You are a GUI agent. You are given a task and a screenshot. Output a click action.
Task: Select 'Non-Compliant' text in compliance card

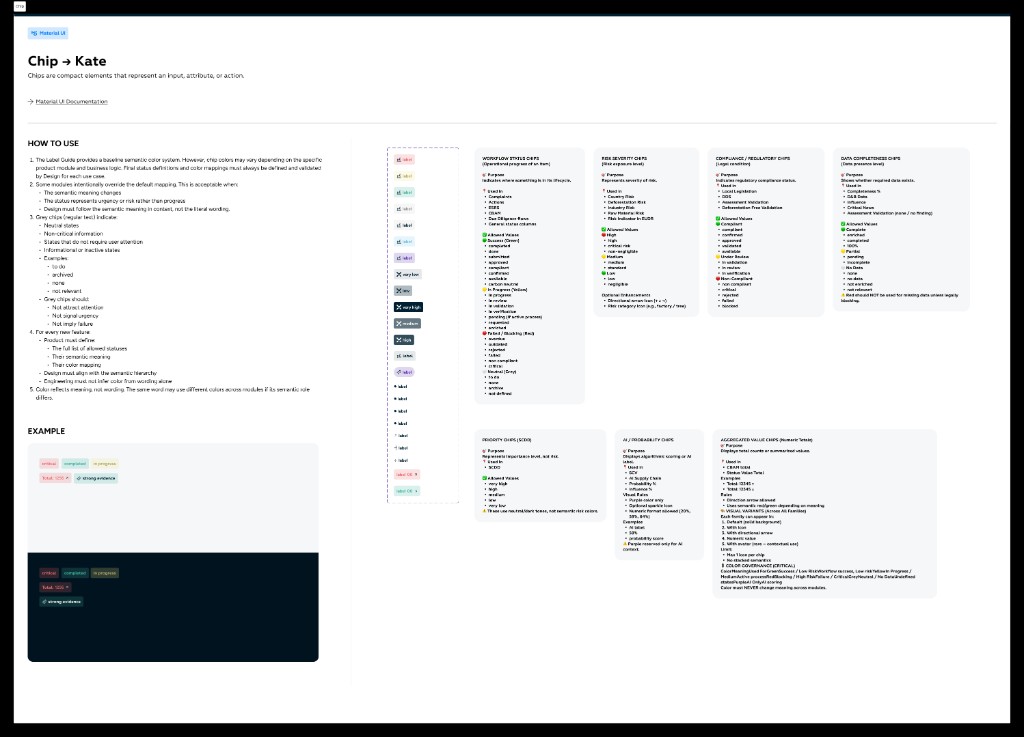[735, 279]
